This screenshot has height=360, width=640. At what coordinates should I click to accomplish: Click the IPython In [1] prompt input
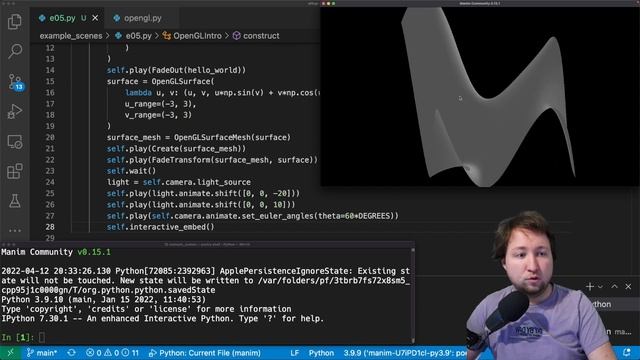[x=42, y=337]
